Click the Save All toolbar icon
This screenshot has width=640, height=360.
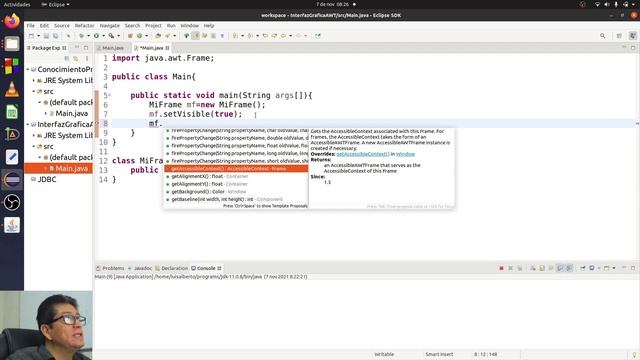[56, 36]
